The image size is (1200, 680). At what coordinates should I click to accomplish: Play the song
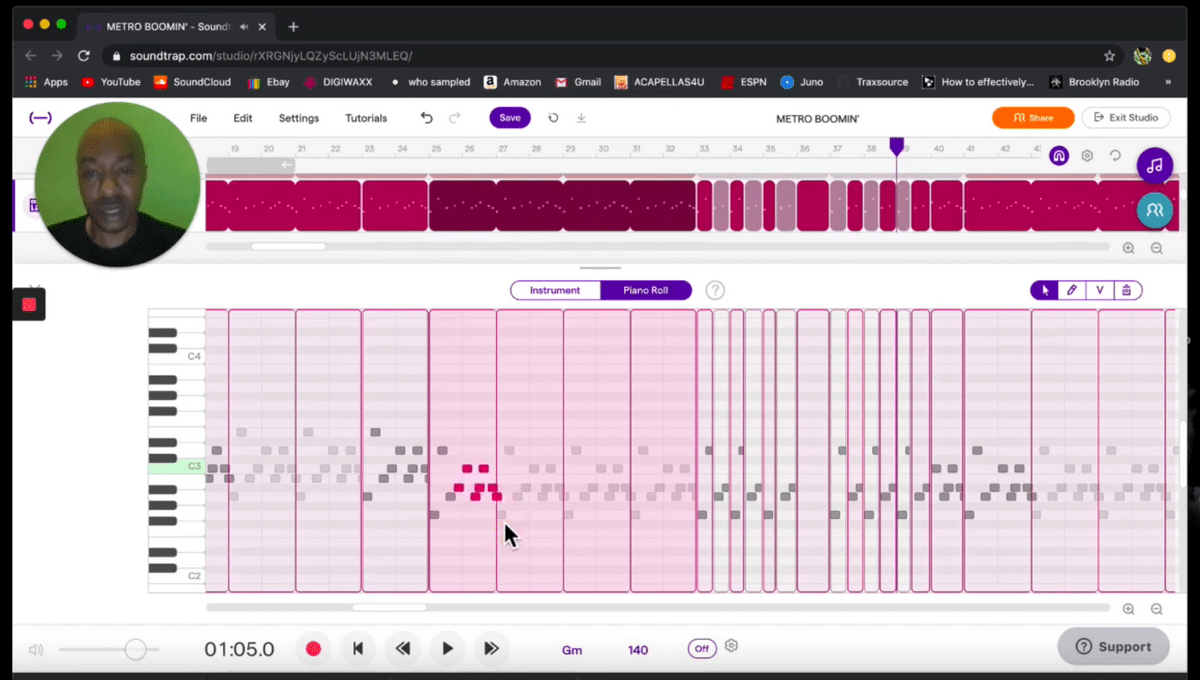point(447,648)
